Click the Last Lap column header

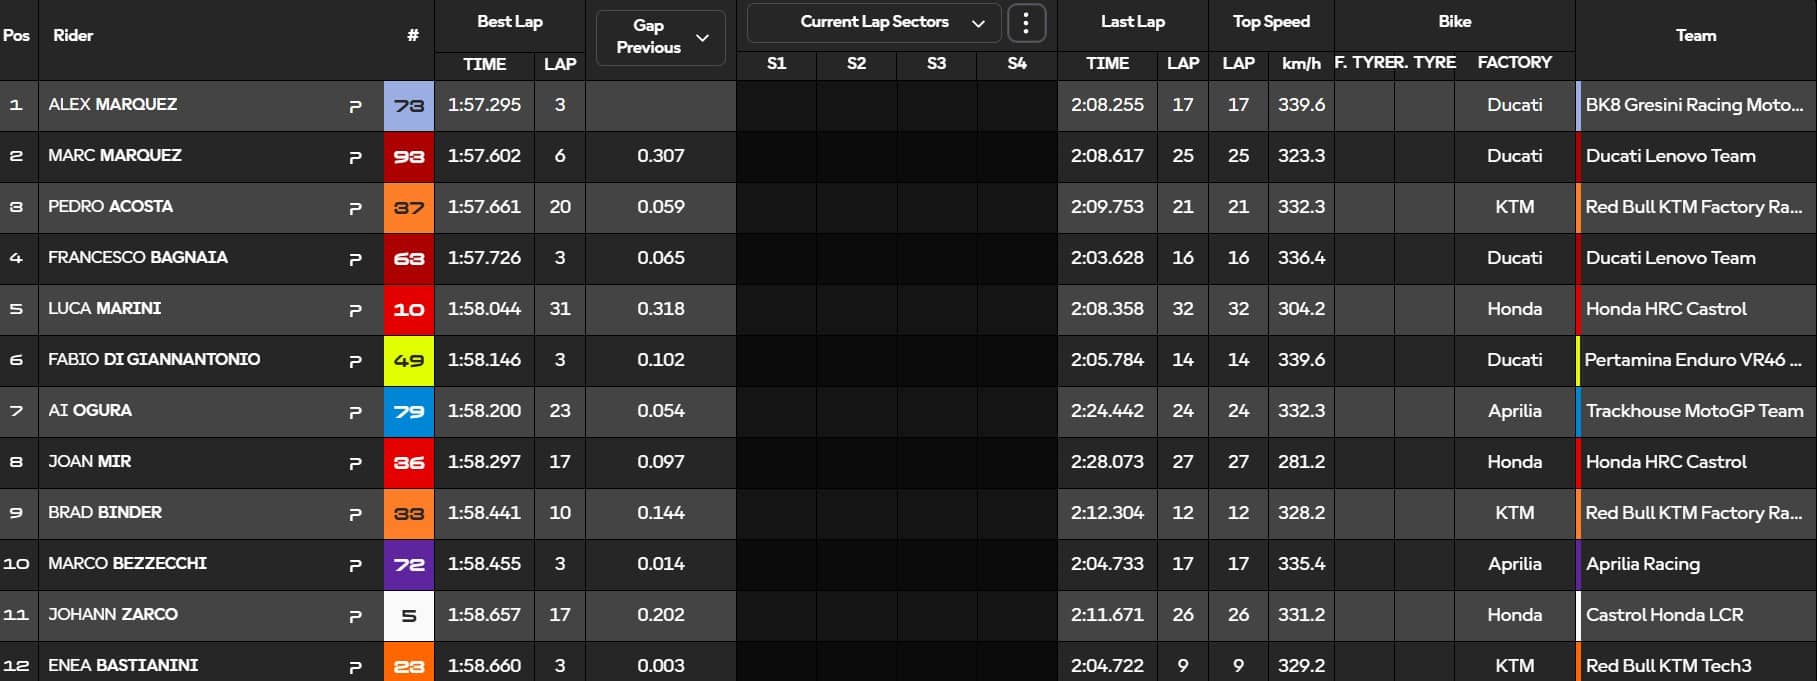(1132, 21)
